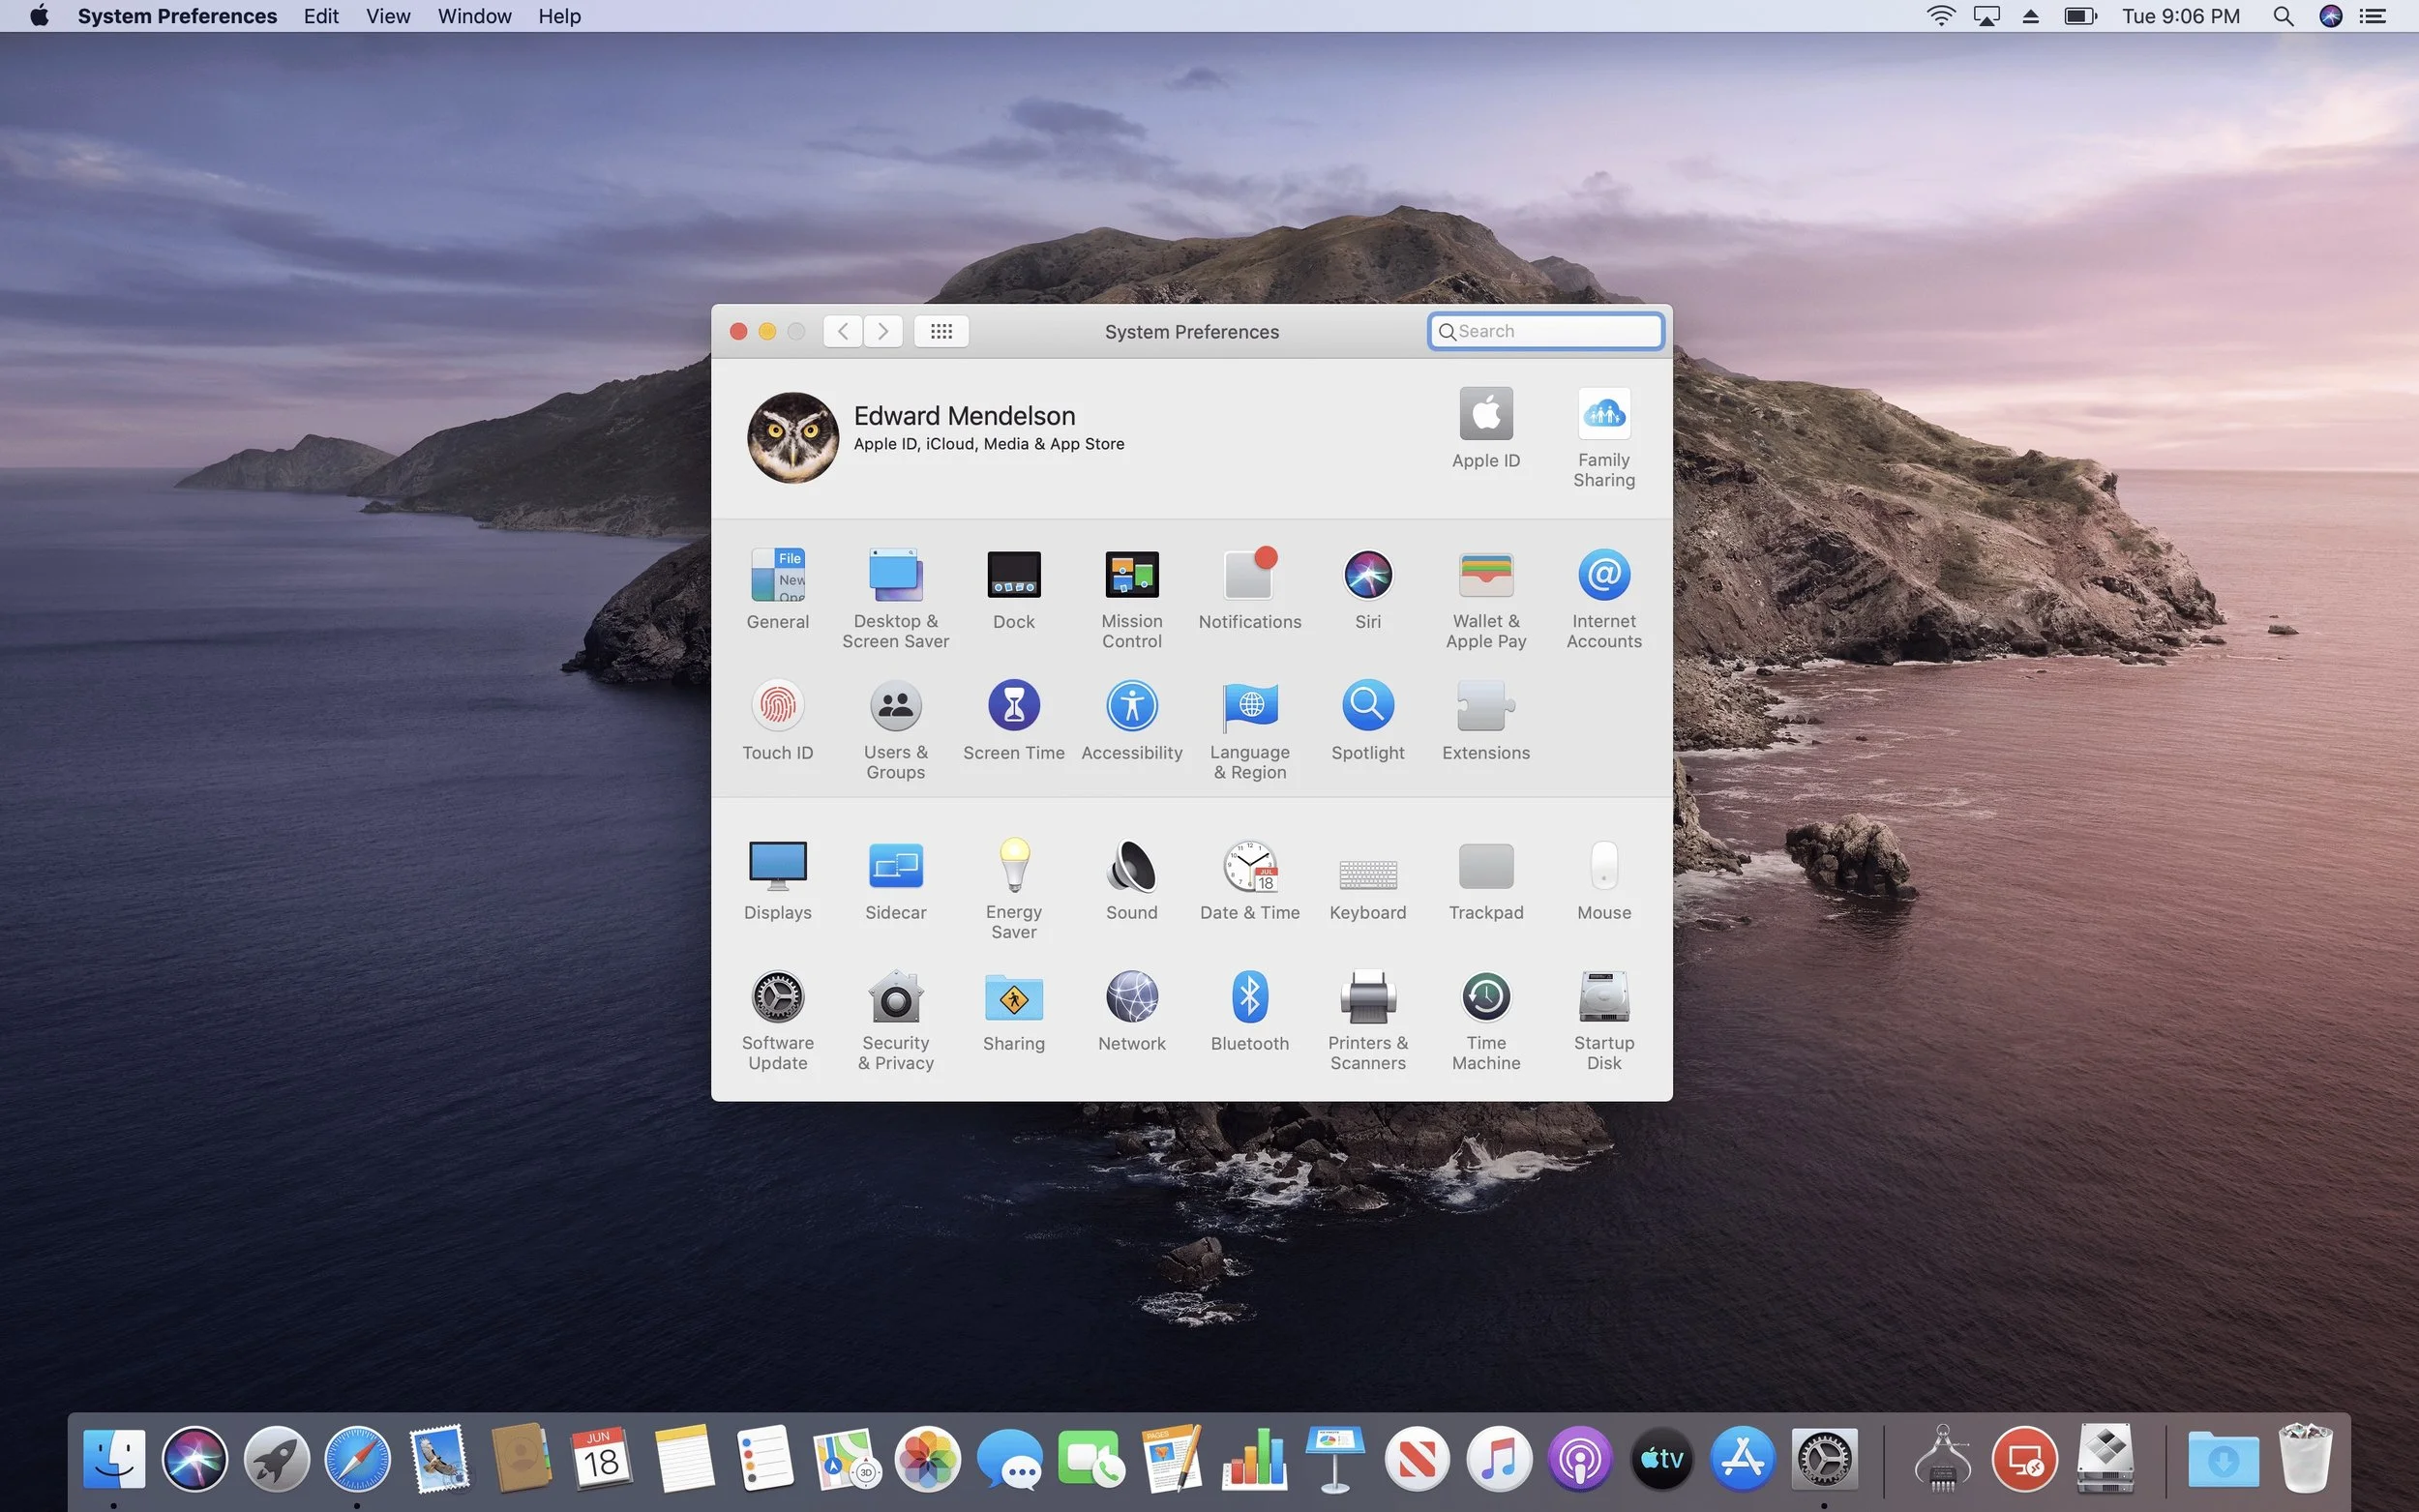Click the forward navigation arrow
This screenshot has width=2419, height=1512.
[x=883, y=331]
